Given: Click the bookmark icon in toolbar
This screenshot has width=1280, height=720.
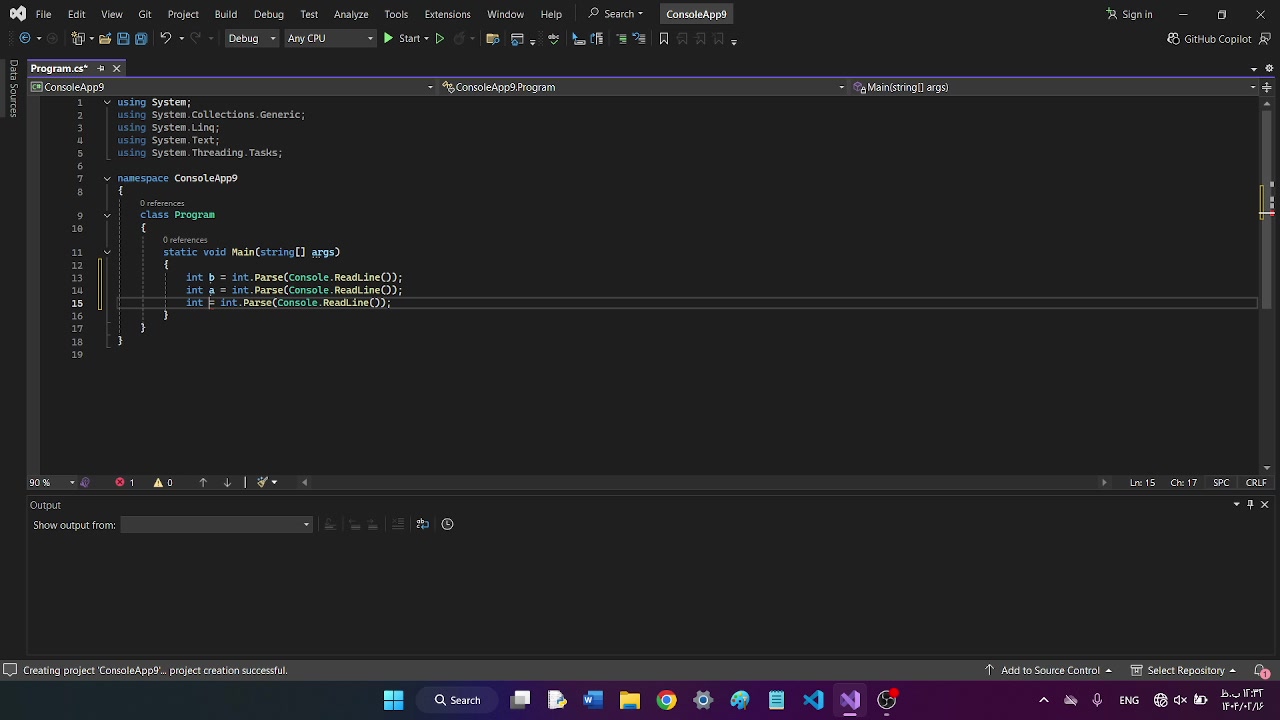Looking at the screenshot, I should [663, 39].
